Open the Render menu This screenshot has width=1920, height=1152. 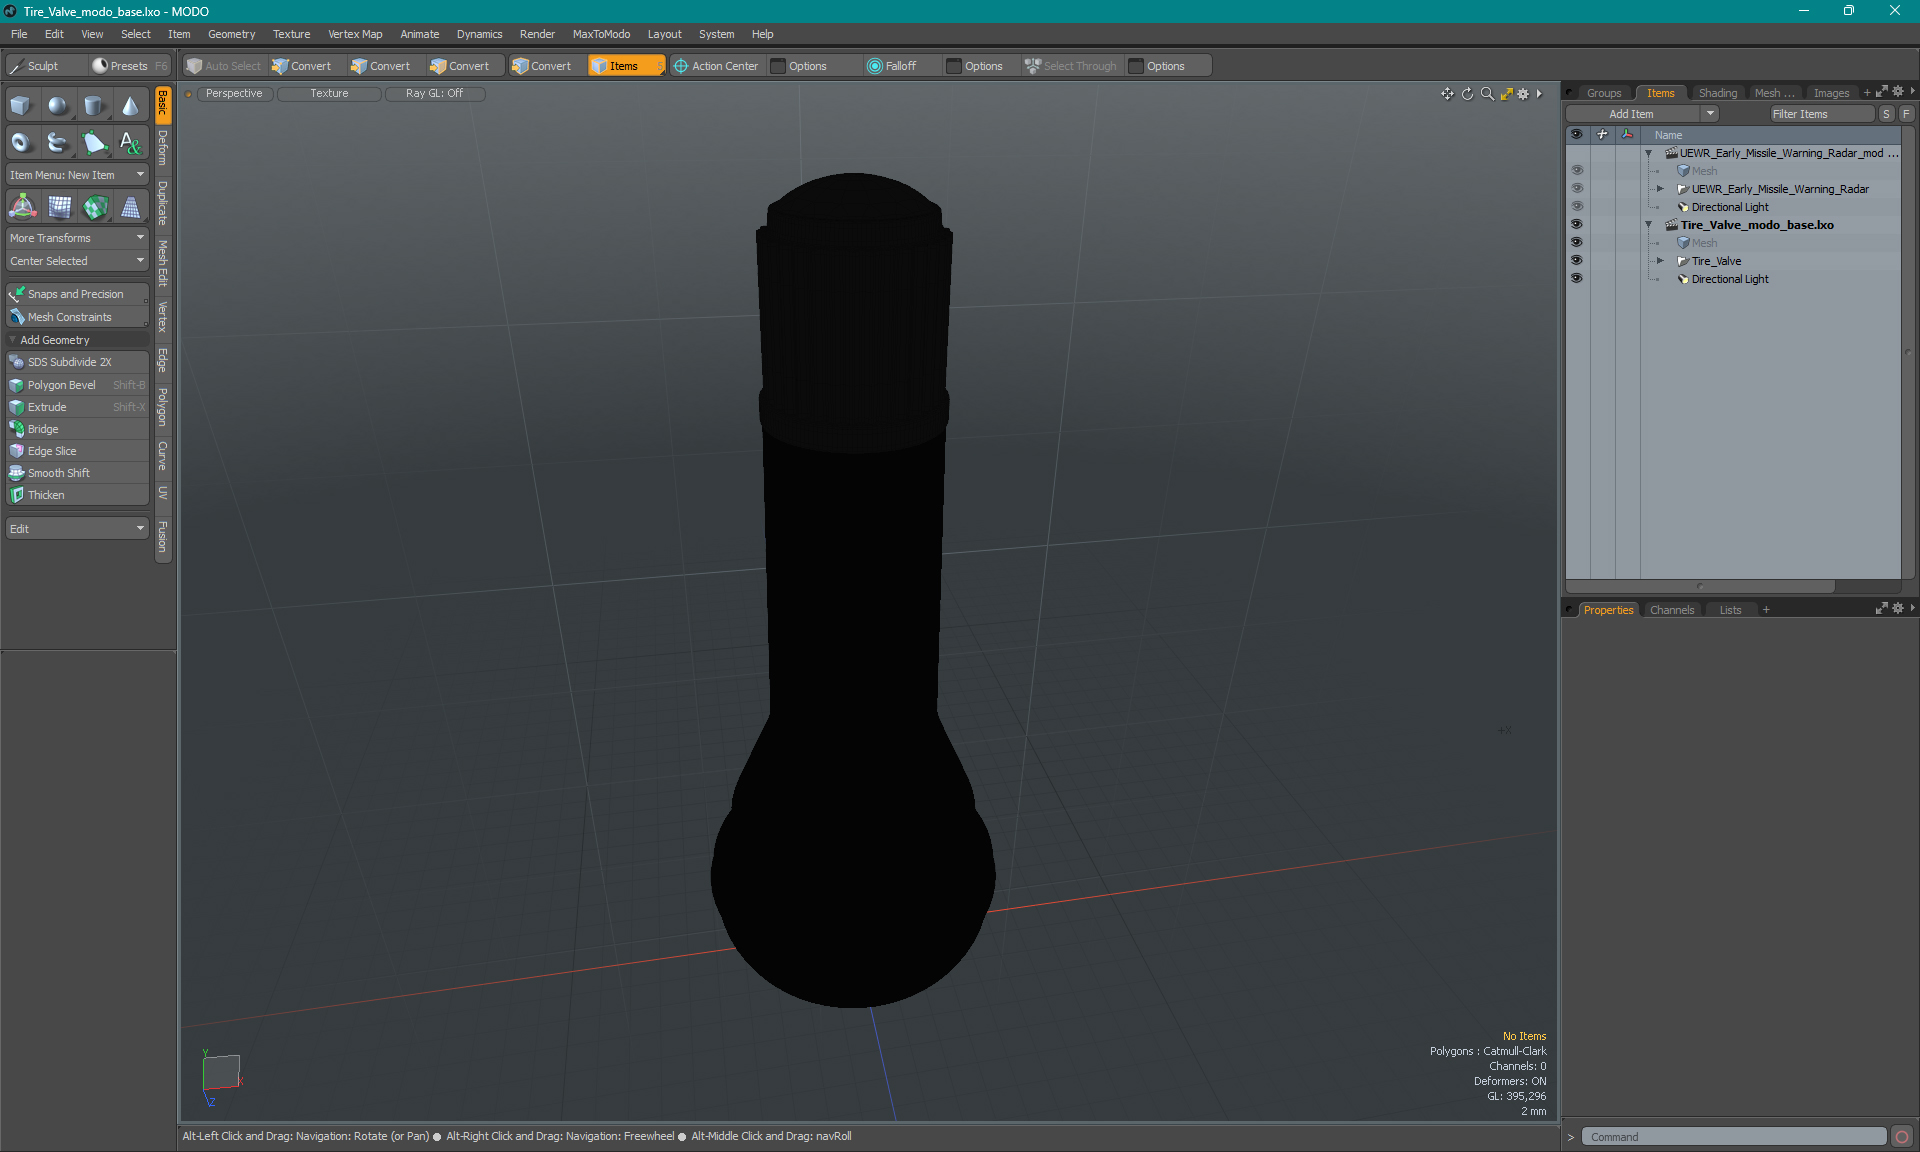click(x=537, y=34)
